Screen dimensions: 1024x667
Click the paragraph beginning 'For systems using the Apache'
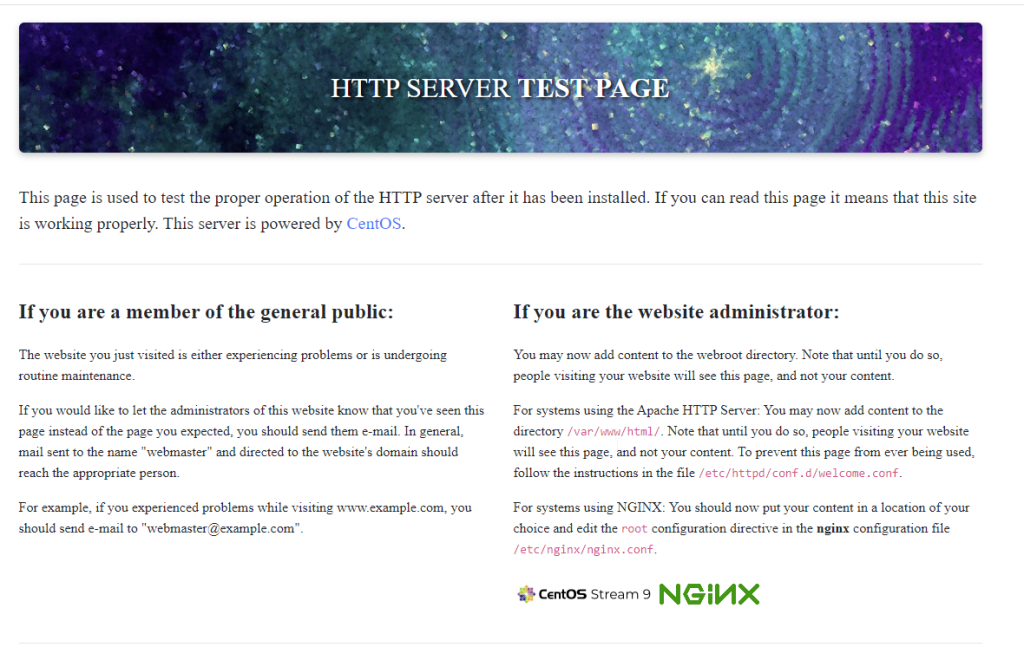744,442
